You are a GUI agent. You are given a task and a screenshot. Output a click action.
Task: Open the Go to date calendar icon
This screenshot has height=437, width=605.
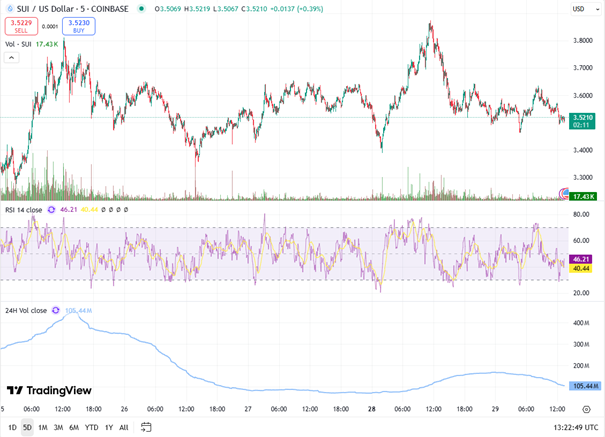(x=146, y=427)
